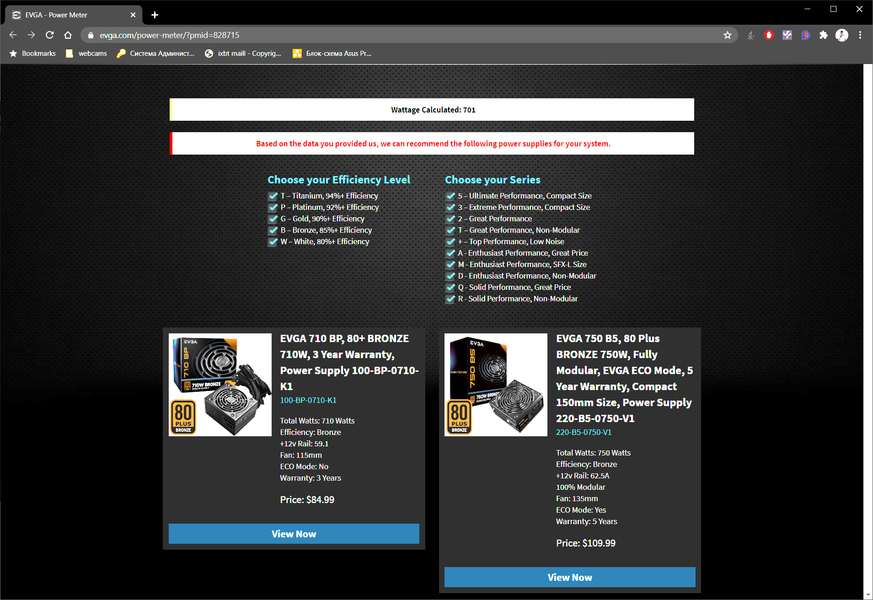Open the Chrome profile avatar
Image resolution: width=873 pixels, height=600 pixels.
[x=842, y=35]
